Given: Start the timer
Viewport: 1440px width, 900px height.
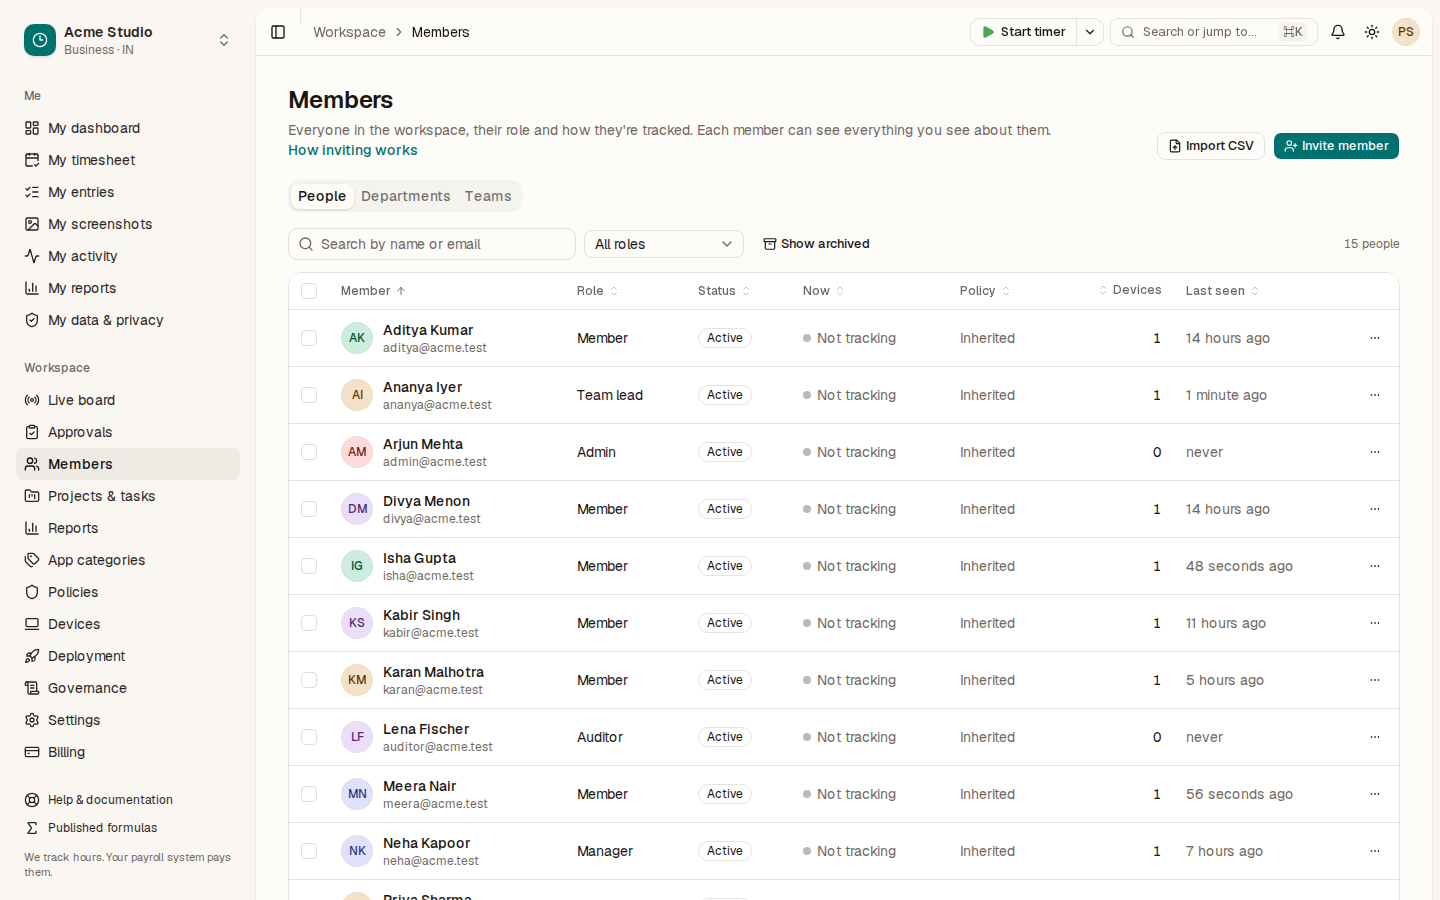Looking at the screenshot, I should (1024, 32).
